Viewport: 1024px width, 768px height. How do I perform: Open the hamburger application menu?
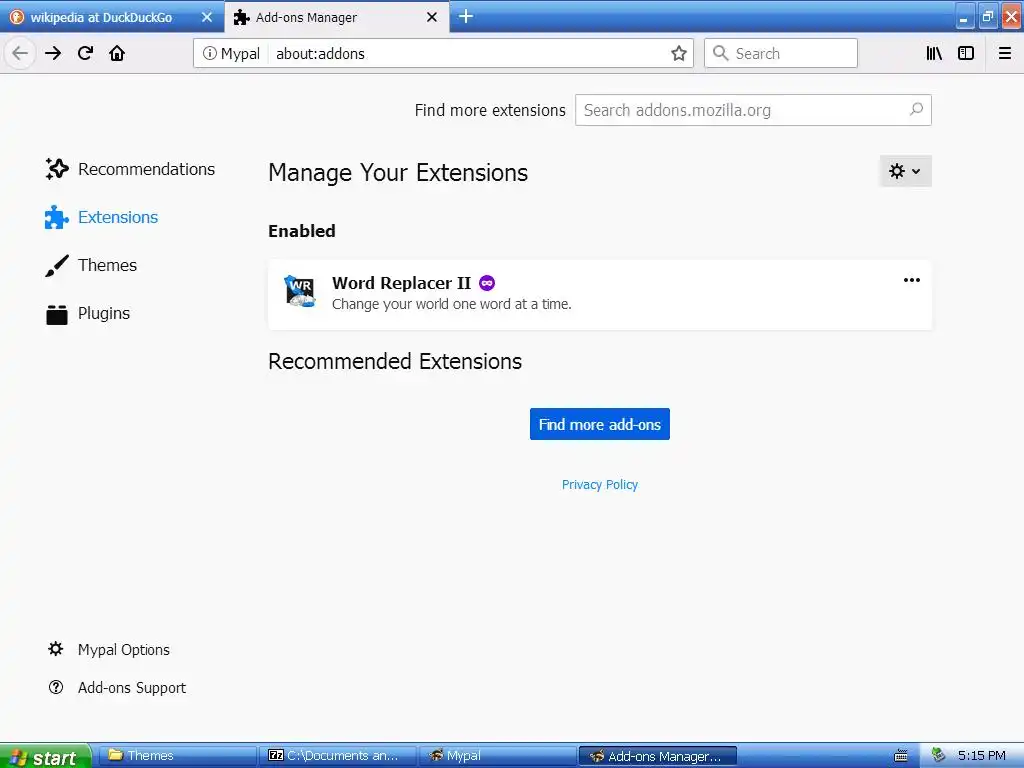(x=1005, y=54)
